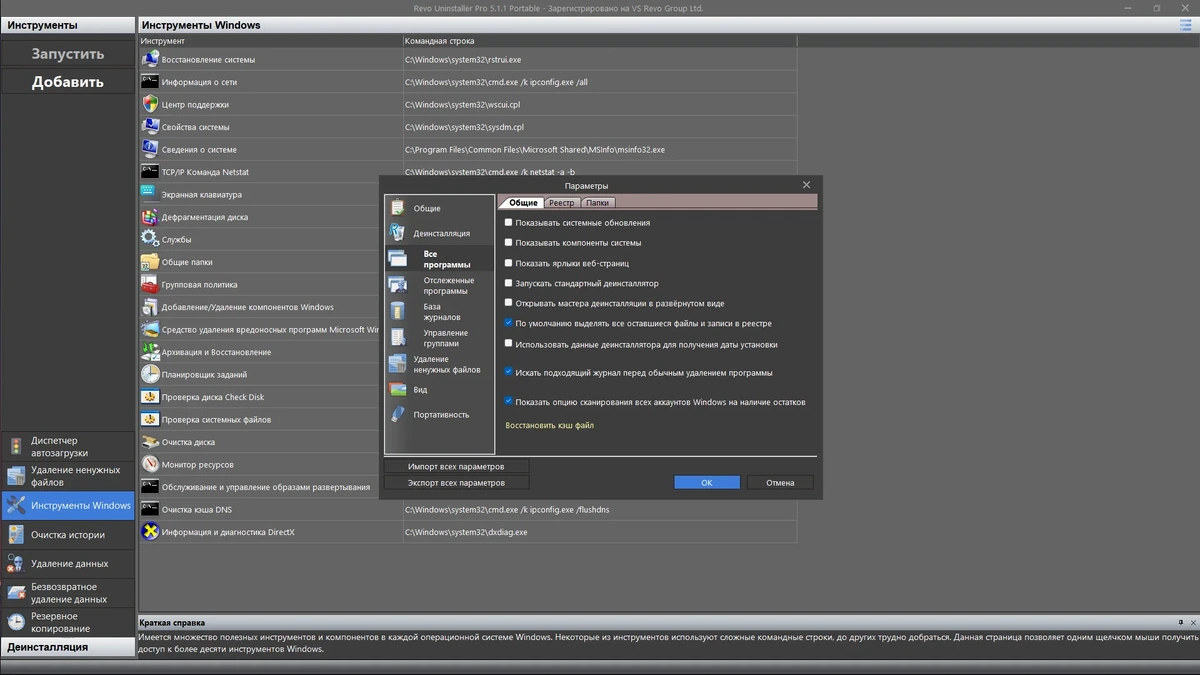Click the on-screen keyboard icon
This screenshot has height=675, width=1200.
[150, 194]
